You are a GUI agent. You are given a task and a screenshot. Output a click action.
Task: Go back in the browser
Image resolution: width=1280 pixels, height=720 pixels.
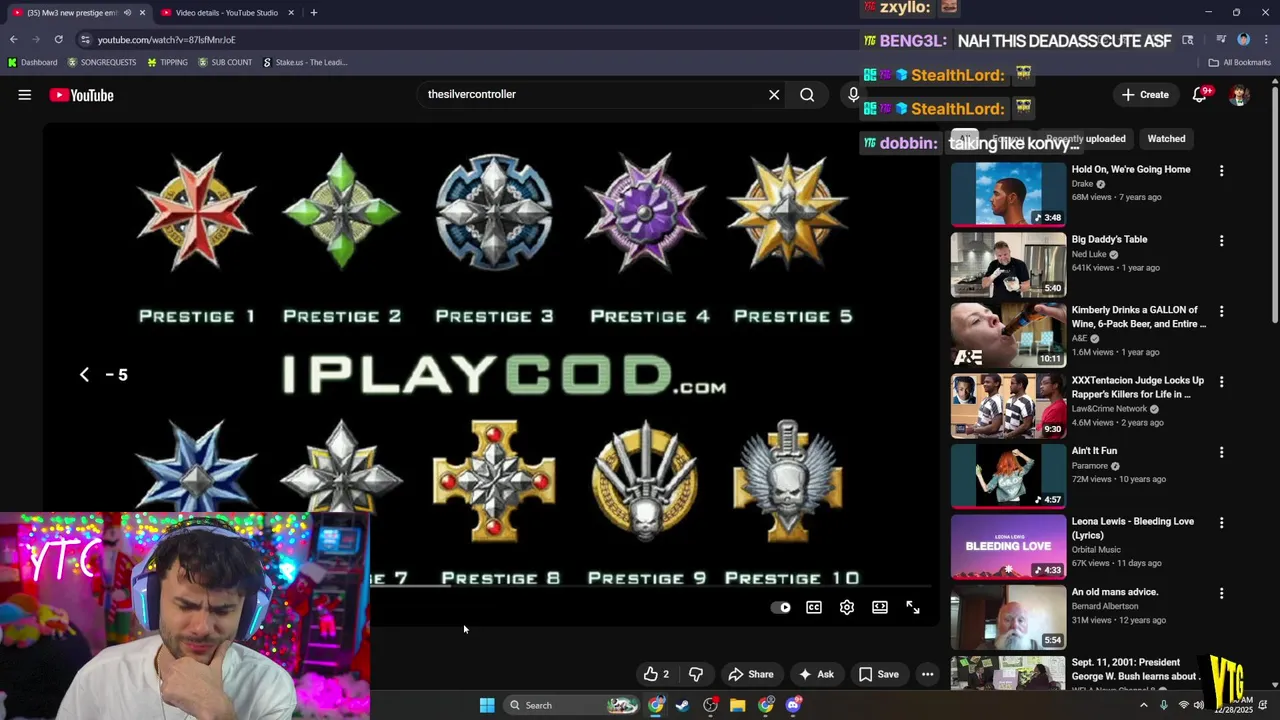[x=14, y=40]
